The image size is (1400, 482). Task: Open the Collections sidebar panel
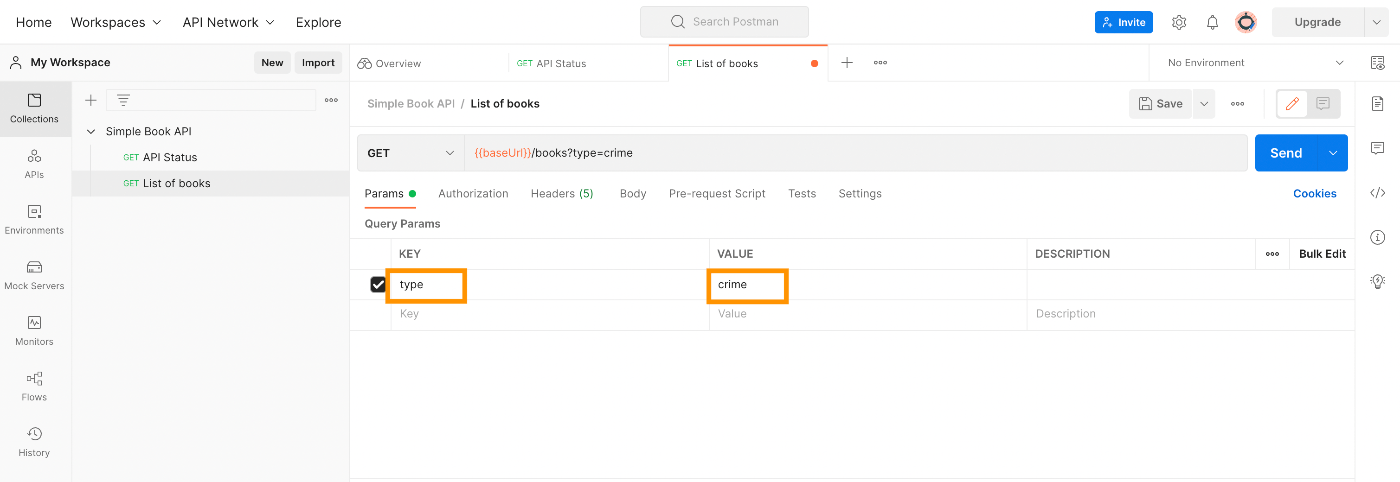(35, 109)
